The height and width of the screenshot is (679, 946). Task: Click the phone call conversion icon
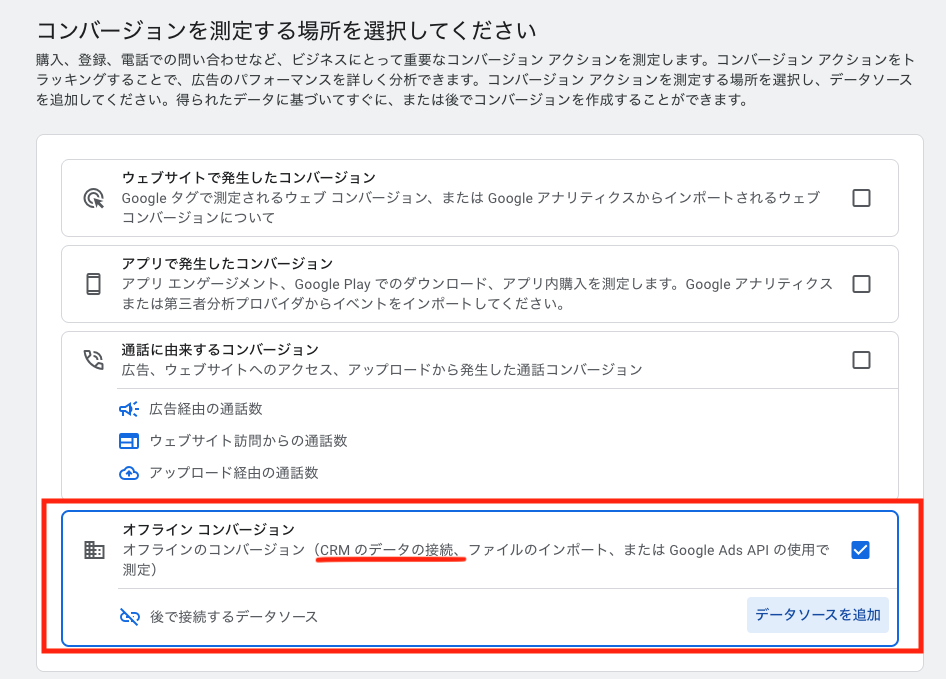(x=94, y=360)
